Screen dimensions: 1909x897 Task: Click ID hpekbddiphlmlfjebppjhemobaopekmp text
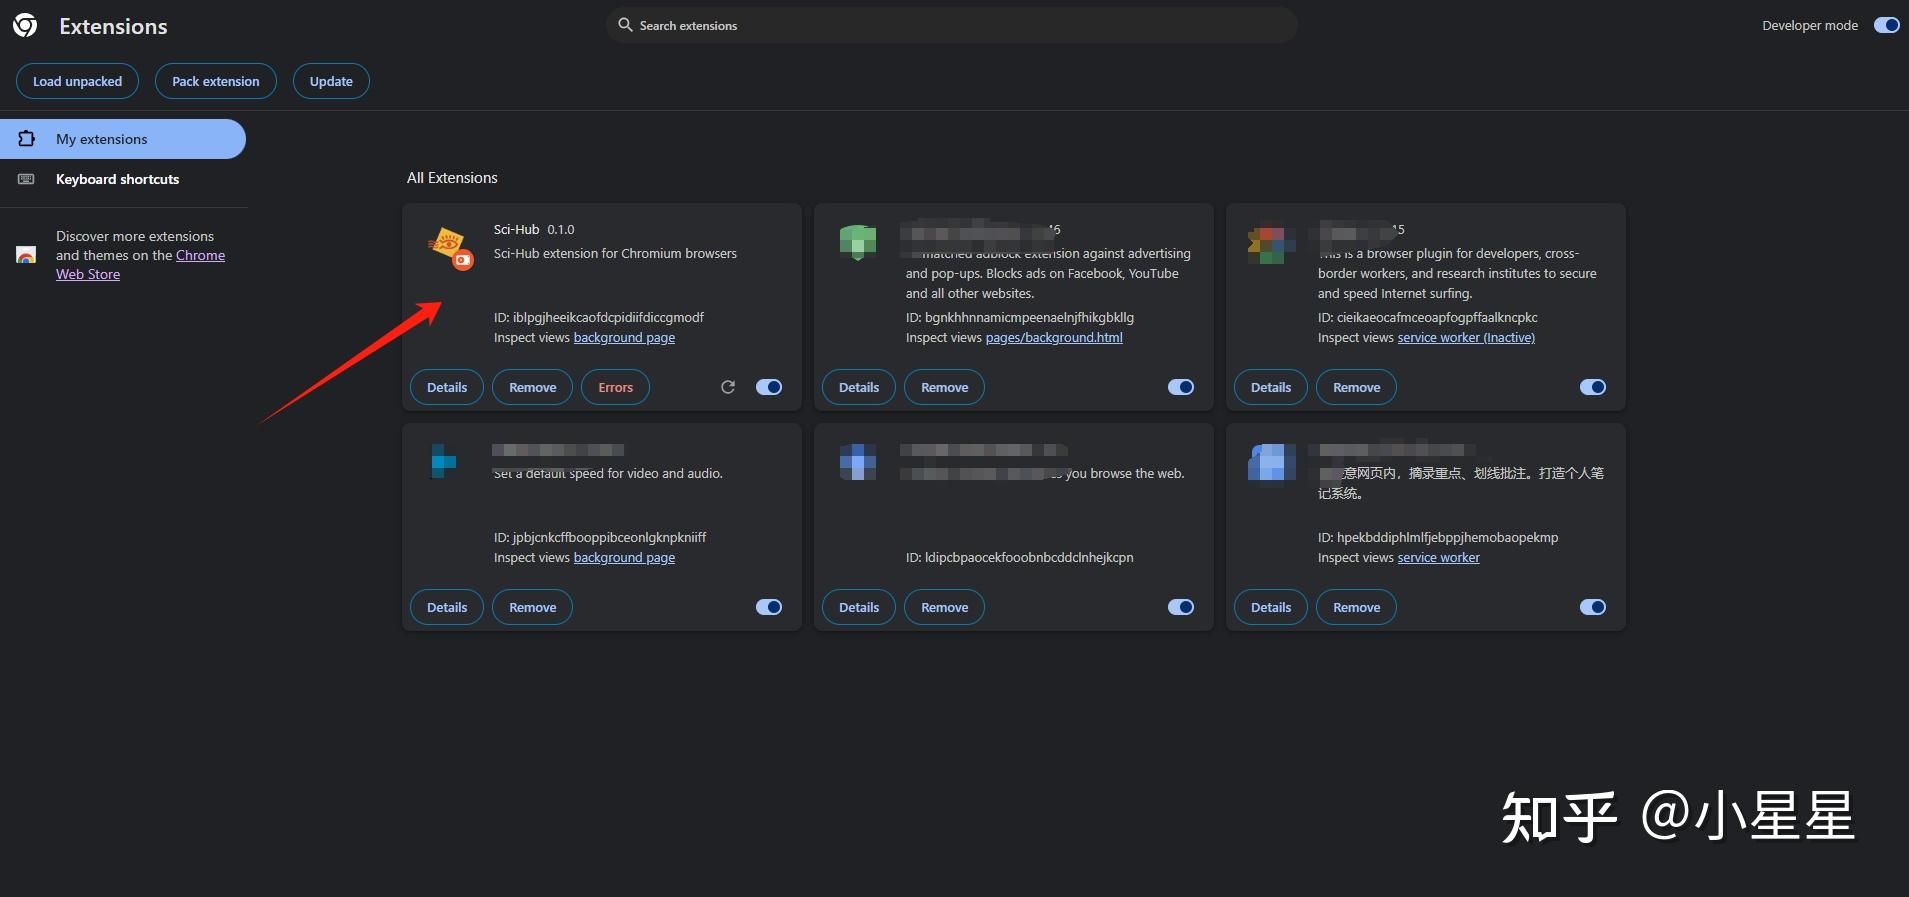[x=1437, y=538]
